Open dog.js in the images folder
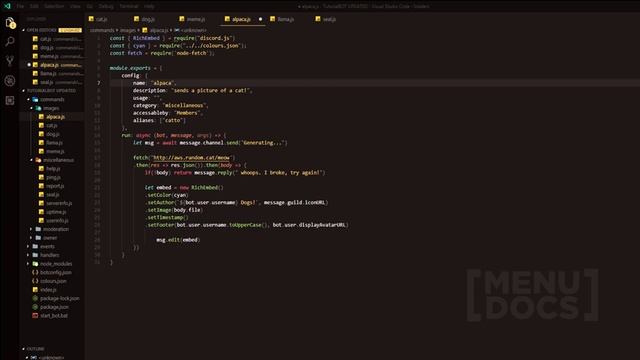 (52, 134)
